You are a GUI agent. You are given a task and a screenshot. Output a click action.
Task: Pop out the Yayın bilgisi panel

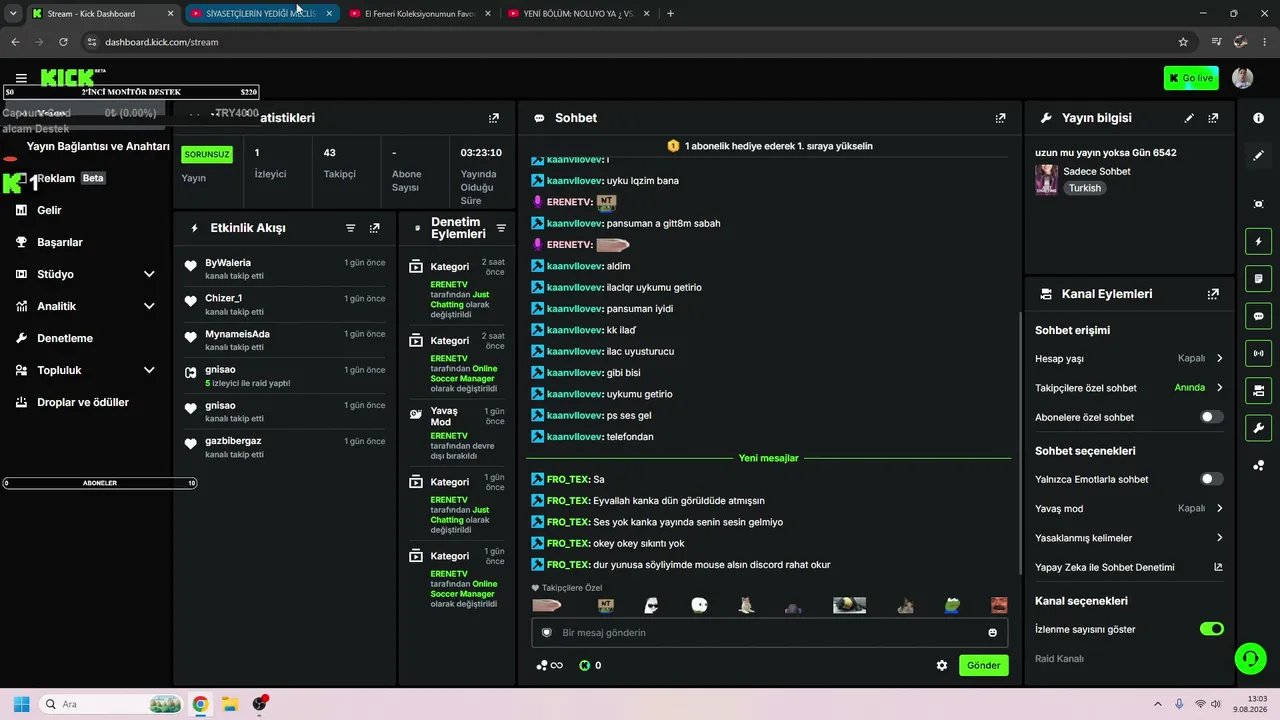click(x=1213, y=118)
